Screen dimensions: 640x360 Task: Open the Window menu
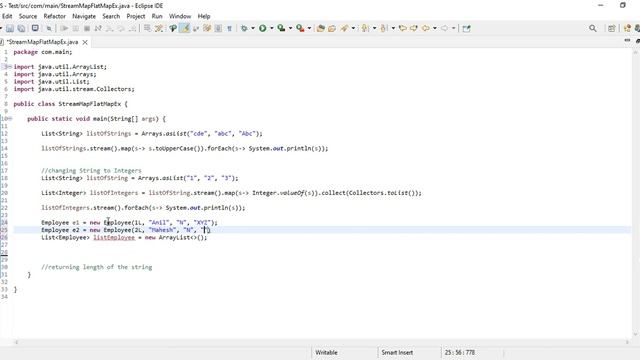tap(180, 16)
